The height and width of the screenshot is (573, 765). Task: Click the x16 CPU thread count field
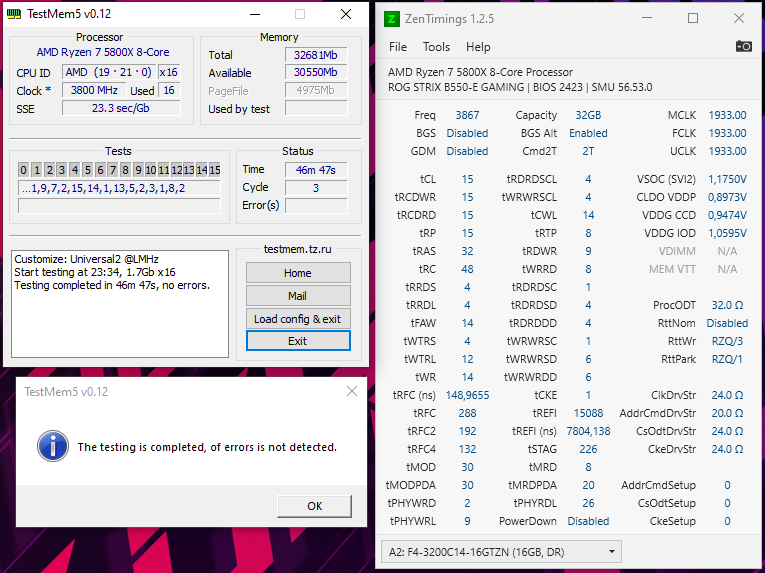[169, 72]
